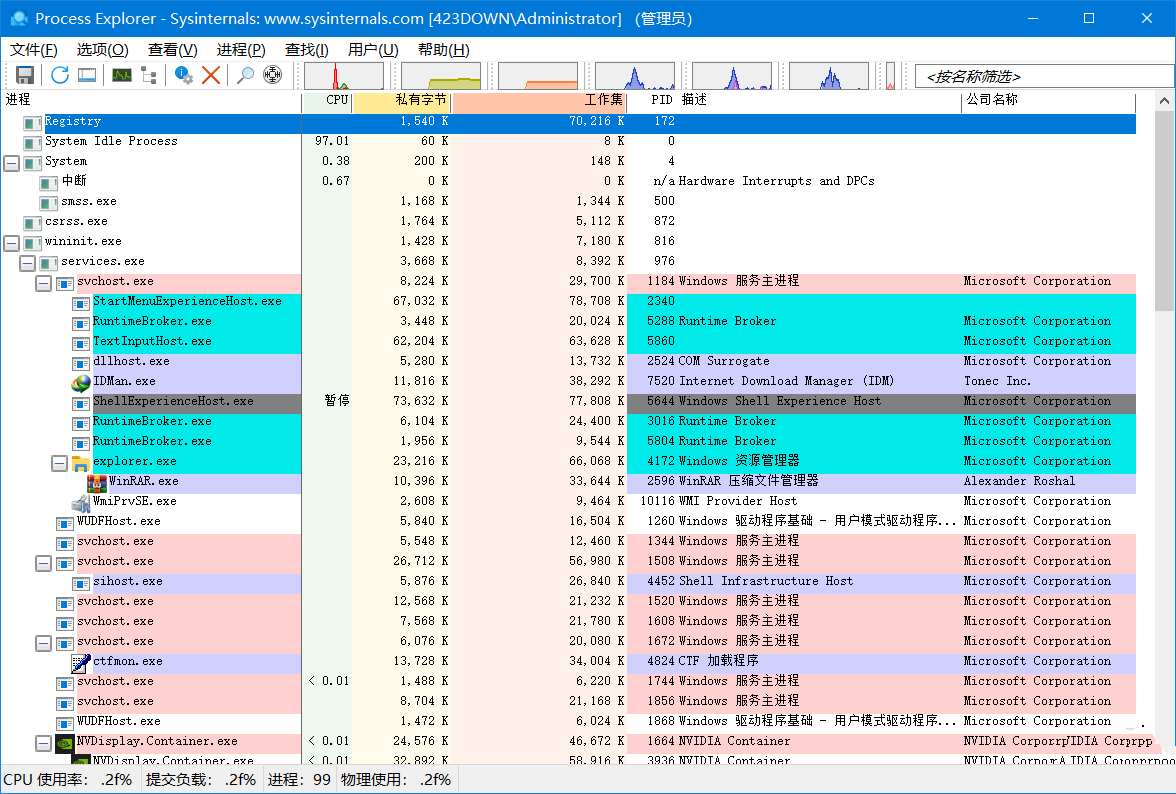
Task: Click the CPU usage history mini graph
Action: (x=343, y=74)
